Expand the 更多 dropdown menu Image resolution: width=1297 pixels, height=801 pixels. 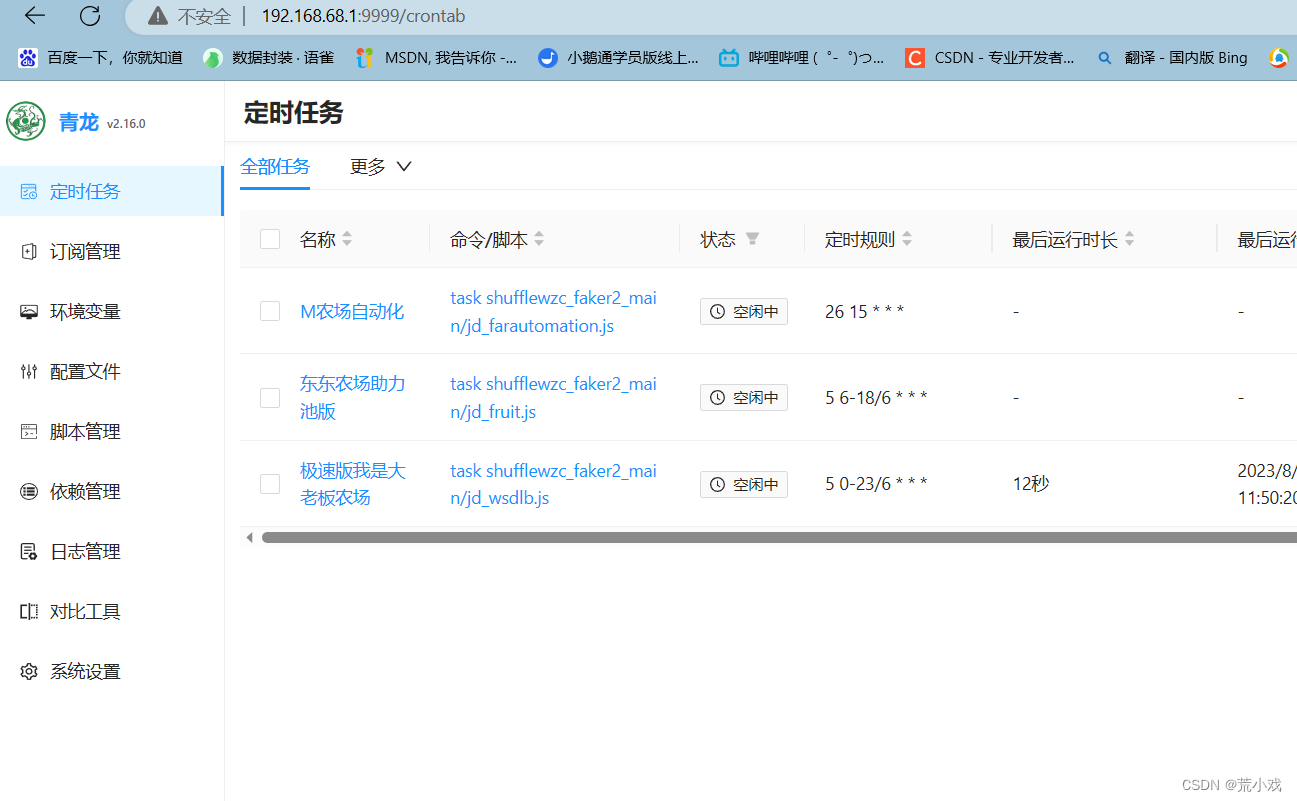pos(380,167)
